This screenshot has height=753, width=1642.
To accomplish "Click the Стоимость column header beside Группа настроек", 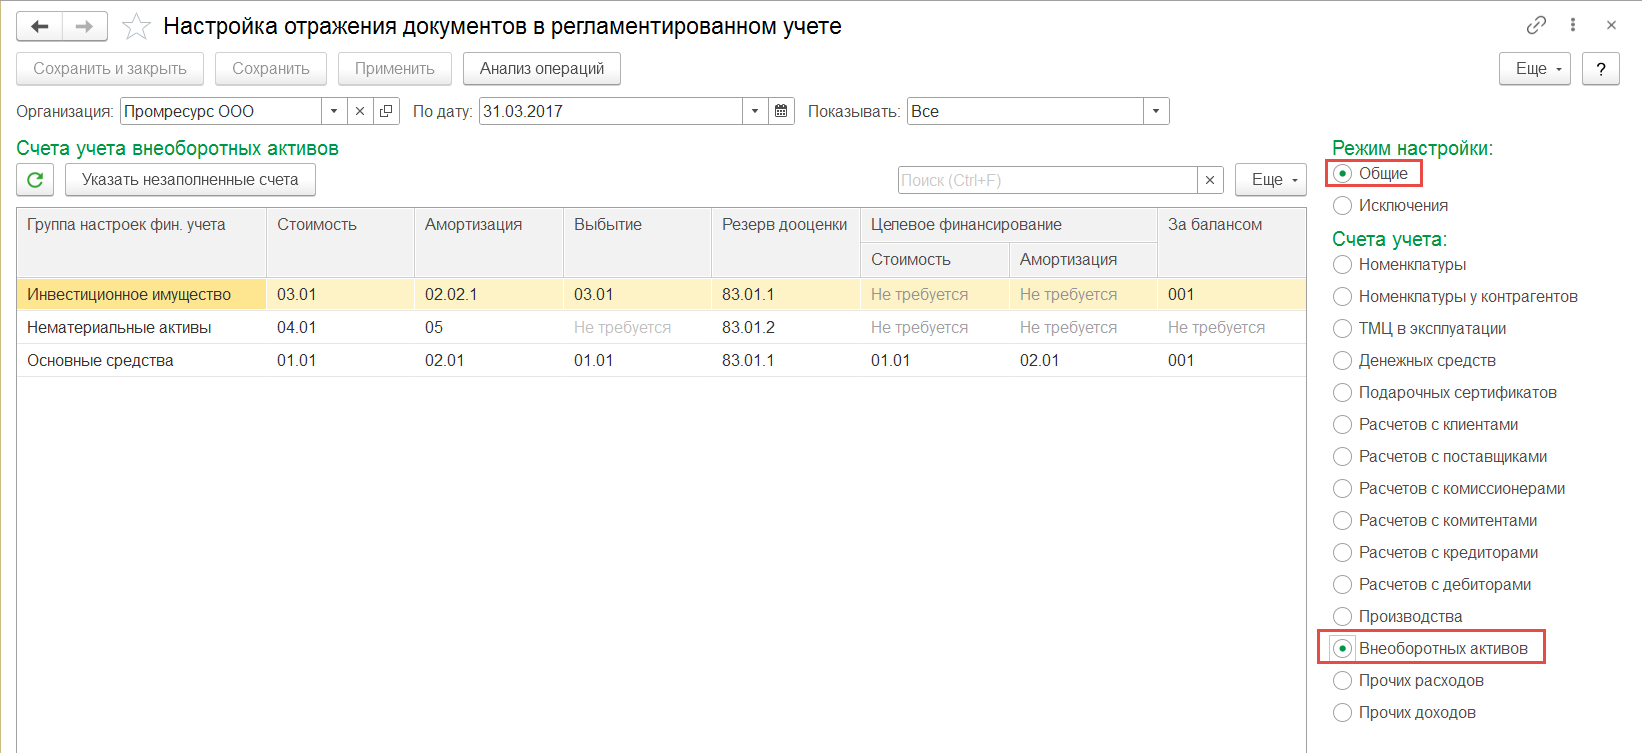I will point(340,242).
